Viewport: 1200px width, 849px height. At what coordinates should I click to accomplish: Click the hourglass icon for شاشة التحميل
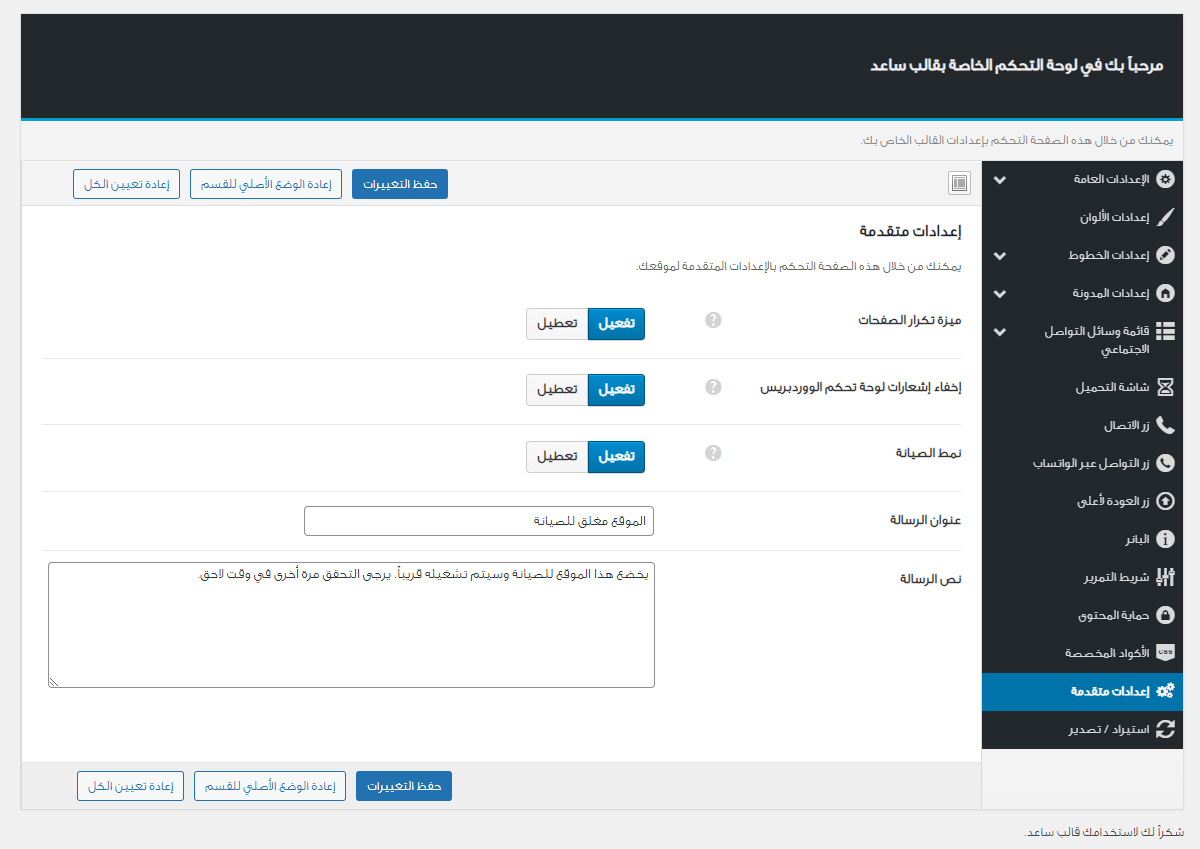point(1165,386)
